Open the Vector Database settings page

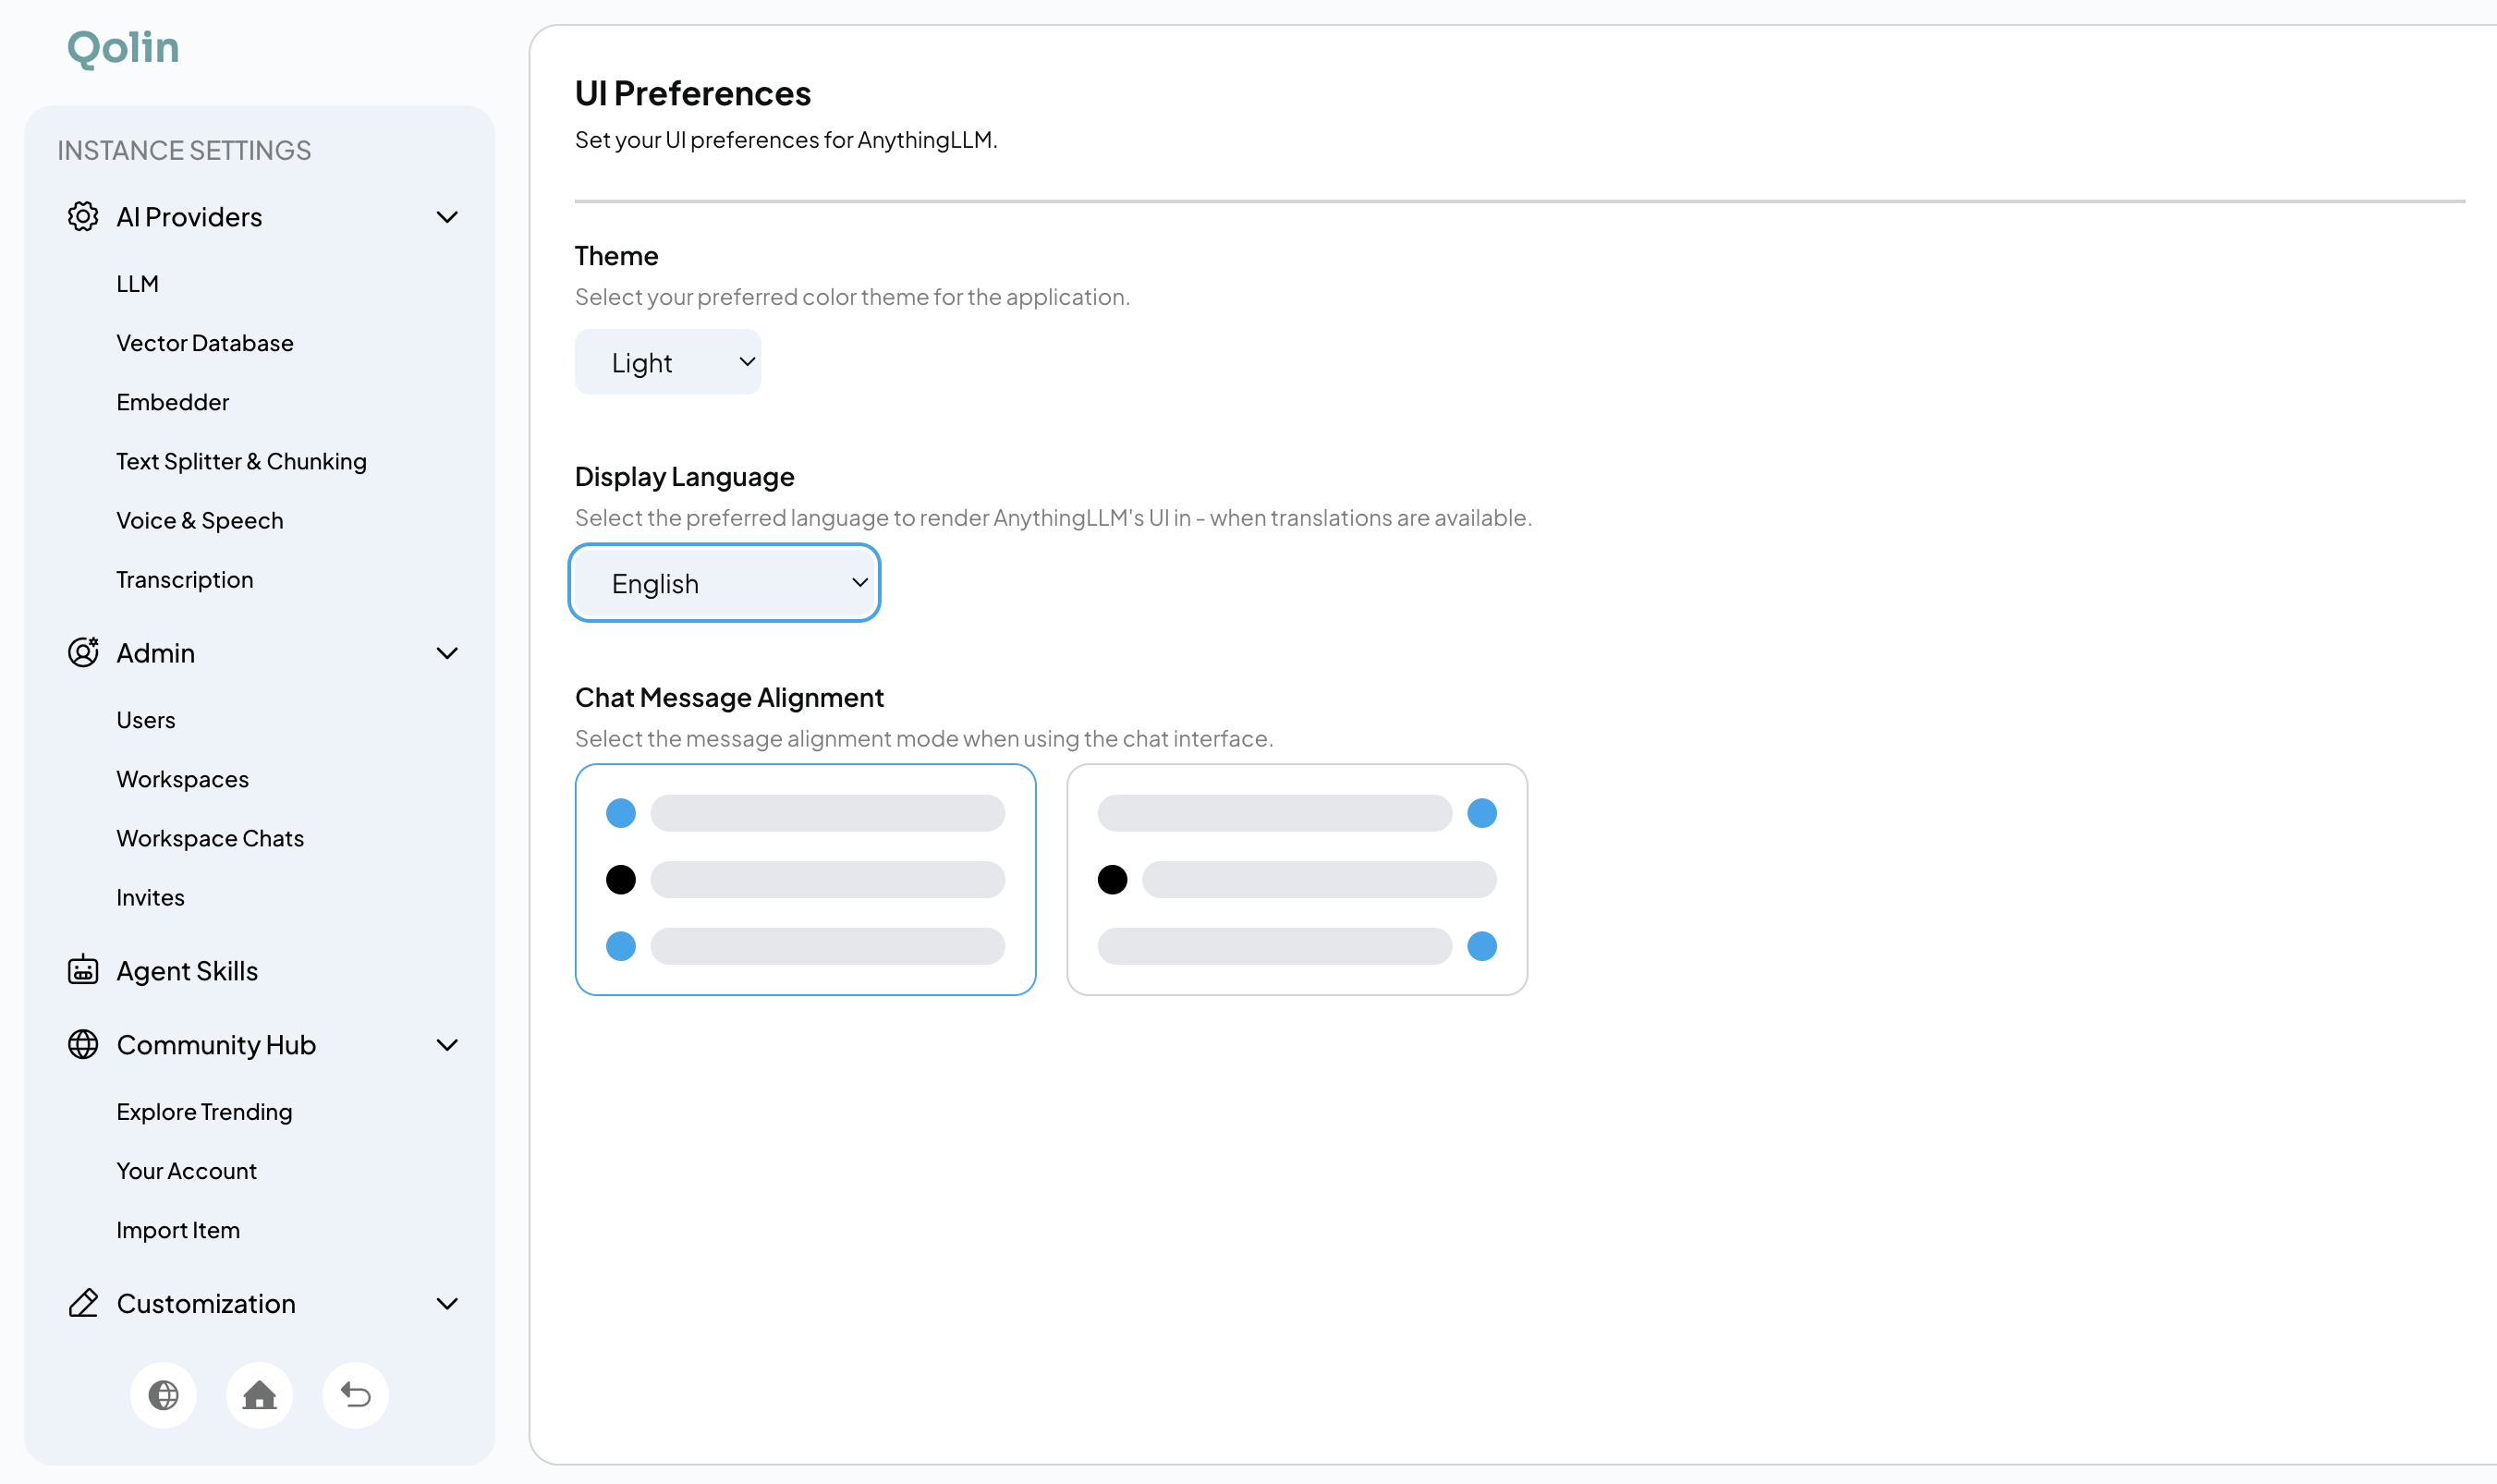205,342
